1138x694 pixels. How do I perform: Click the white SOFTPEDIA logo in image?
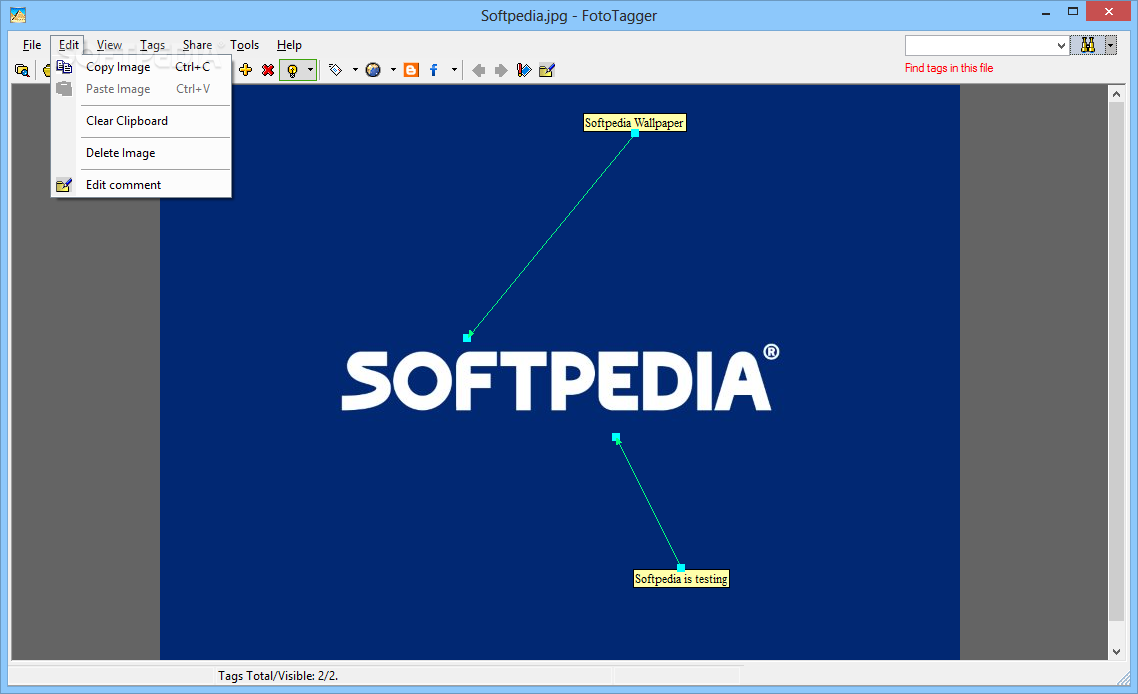pyautogui.click(x=560, y=378)
